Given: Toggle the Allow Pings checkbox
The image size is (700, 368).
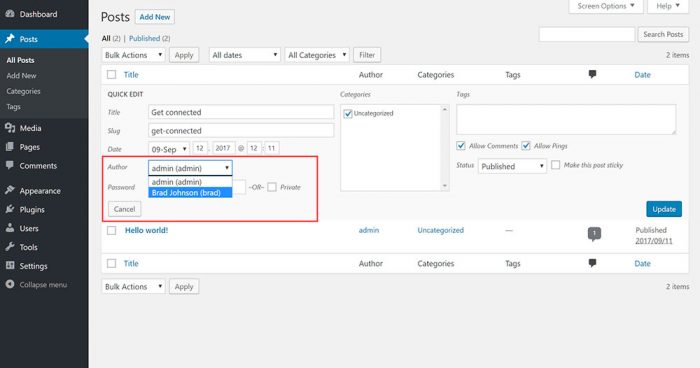Looking at the screenshot, I should (526, 146).
